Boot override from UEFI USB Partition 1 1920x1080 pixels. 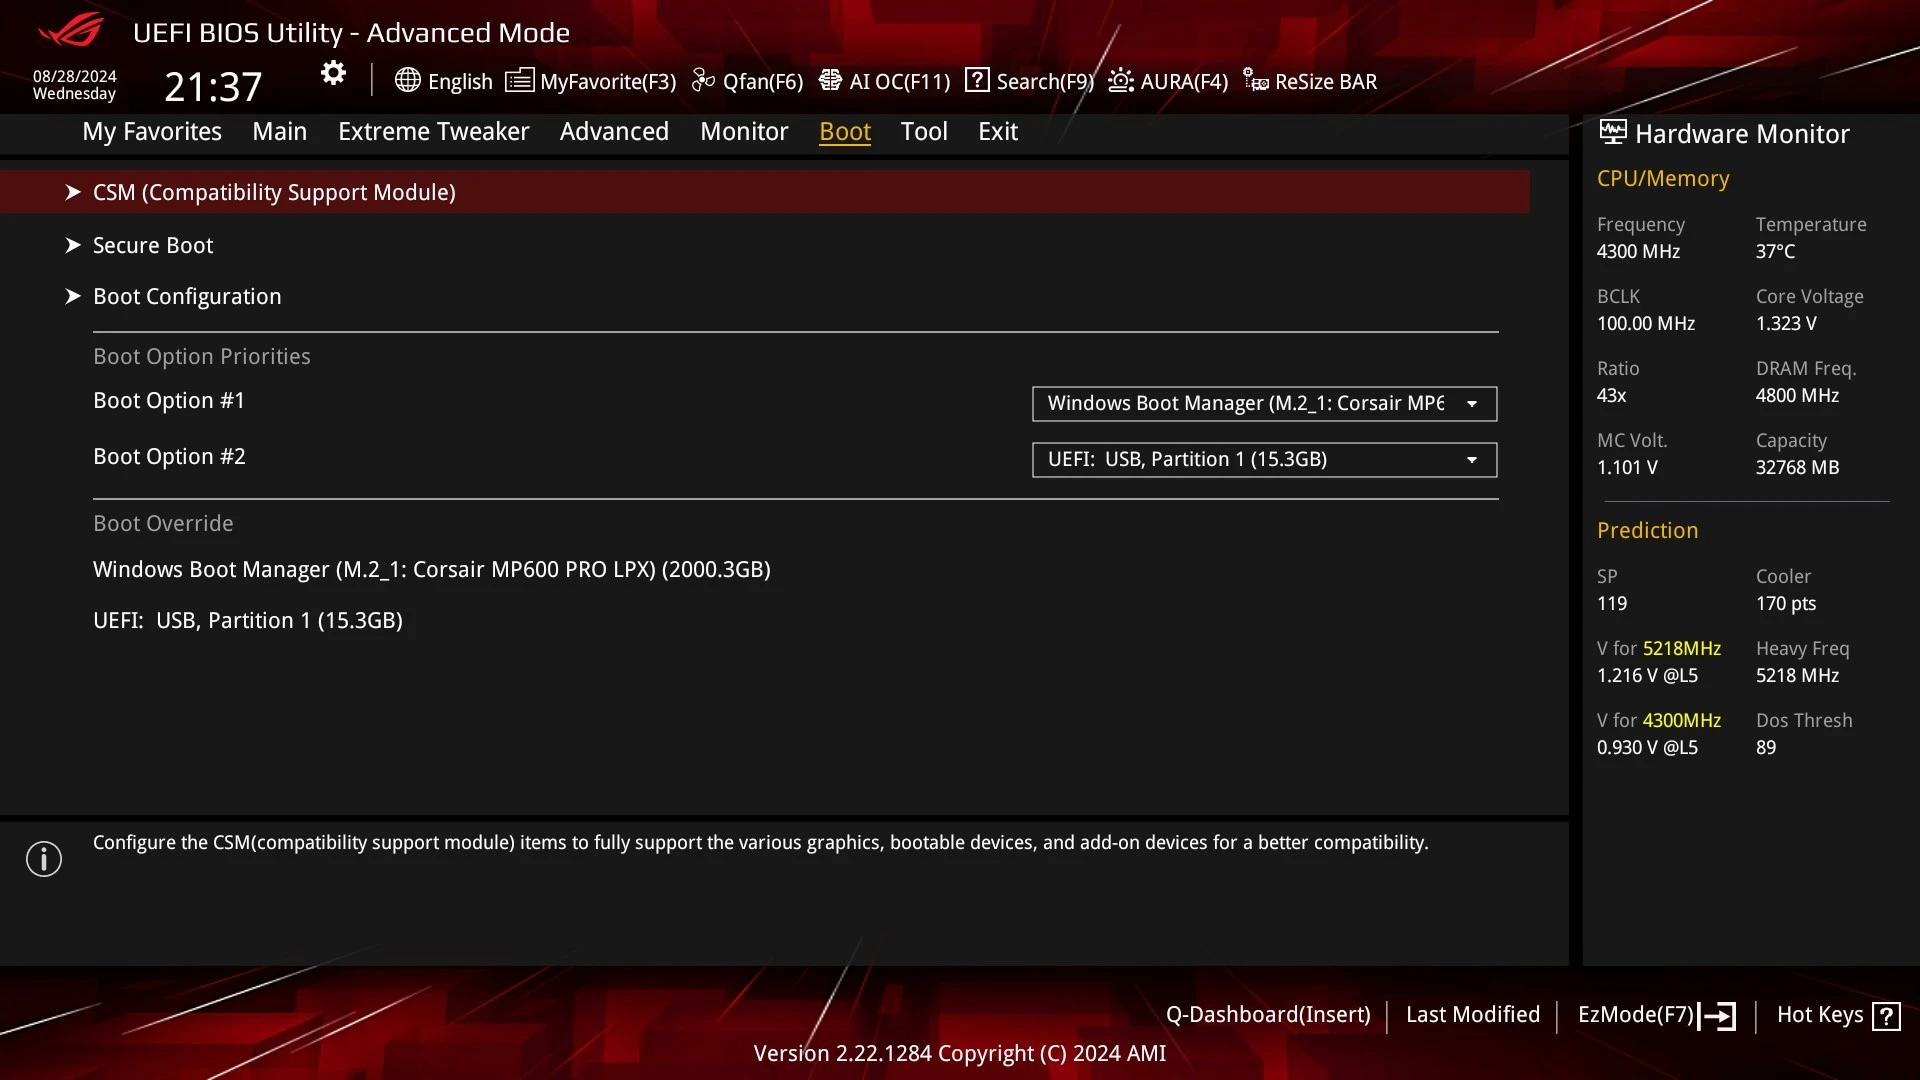pyautogui.click(x=248, y=621)
